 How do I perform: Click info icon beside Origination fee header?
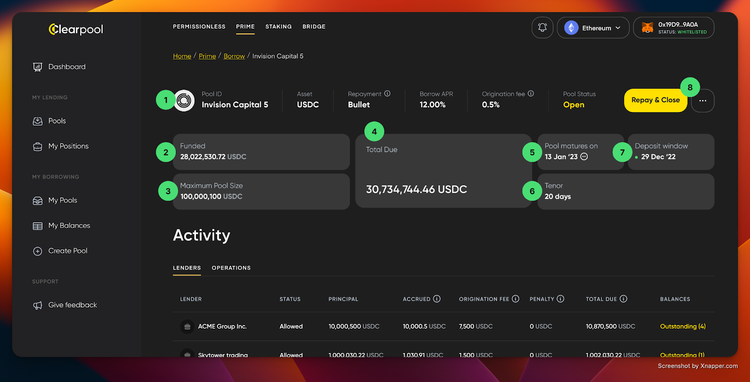pos(515,299)
